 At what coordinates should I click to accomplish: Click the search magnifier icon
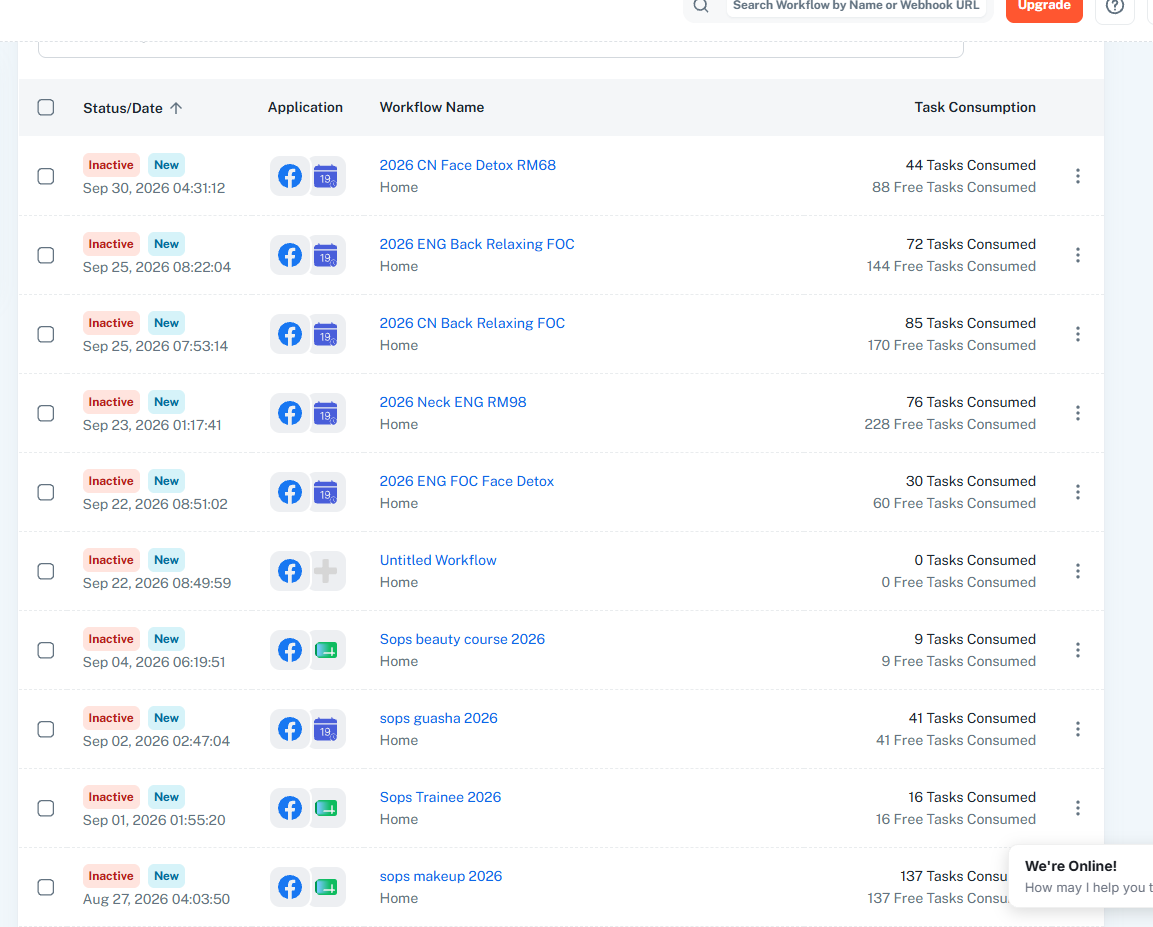pos(701,6)
